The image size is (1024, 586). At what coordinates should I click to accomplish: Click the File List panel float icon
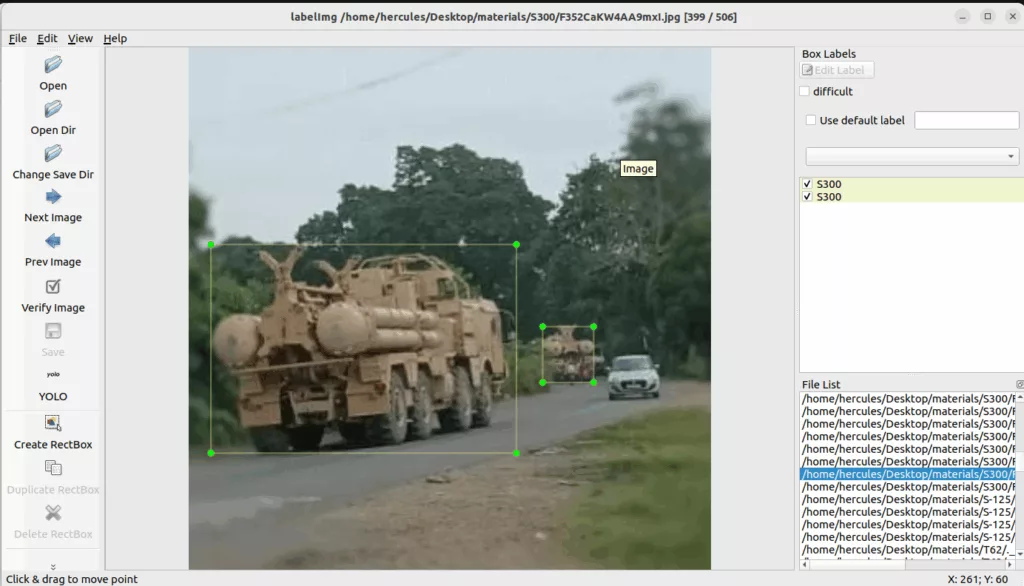point(1019,385)
